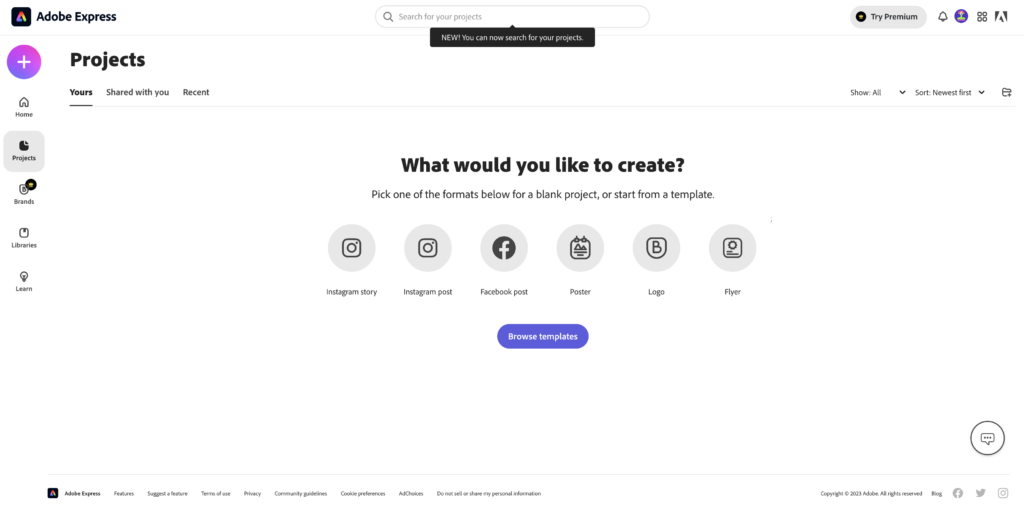Open the Home section in sidebar
Image resolution: width=1024 pixels, height=512 pixels.
tap(24, 106)
